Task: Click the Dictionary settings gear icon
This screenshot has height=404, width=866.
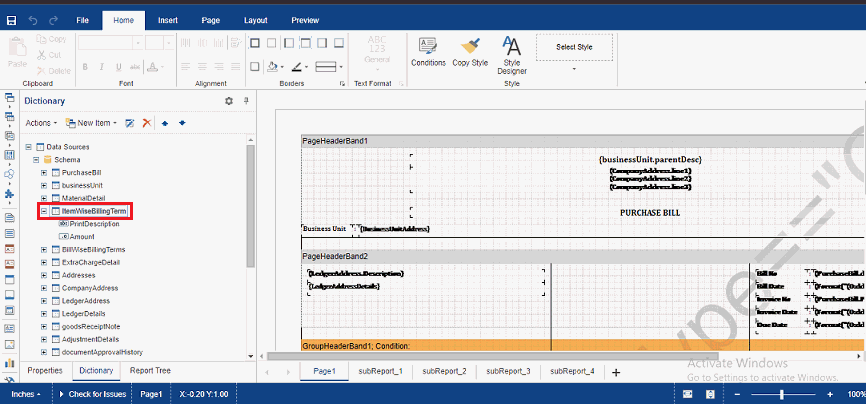Action: click(228, 101)
